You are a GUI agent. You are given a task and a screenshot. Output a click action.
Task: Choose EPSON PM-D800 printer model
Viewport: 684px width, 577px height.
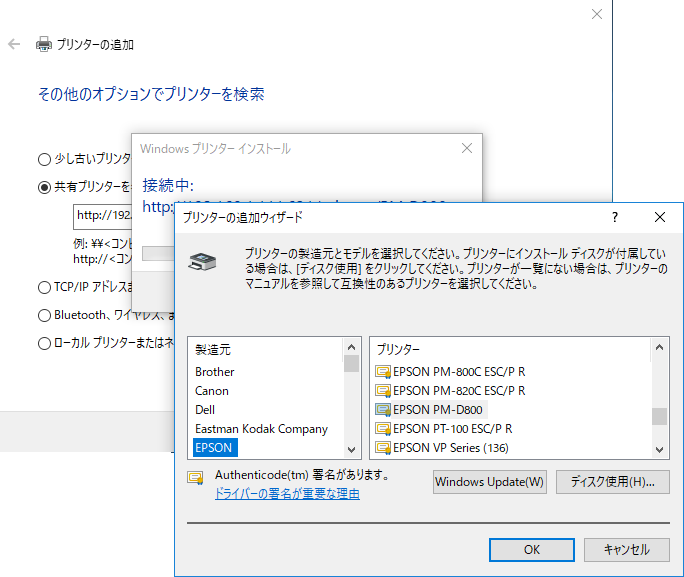click(x=438, y=410)
